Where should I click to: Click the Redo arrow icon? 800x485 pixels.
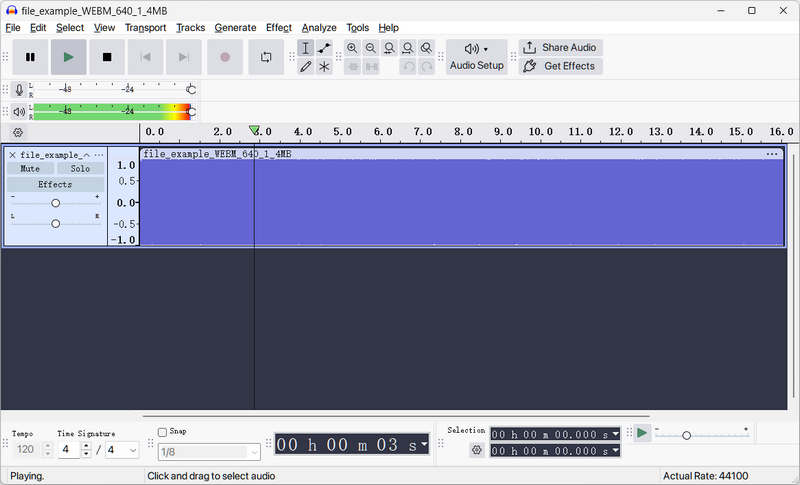(x=427, y=66)
